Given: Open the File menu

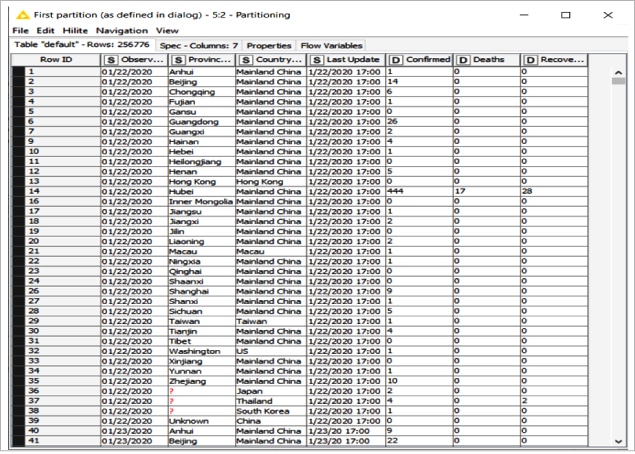Looking at the screenshot, I should [20, 31].
